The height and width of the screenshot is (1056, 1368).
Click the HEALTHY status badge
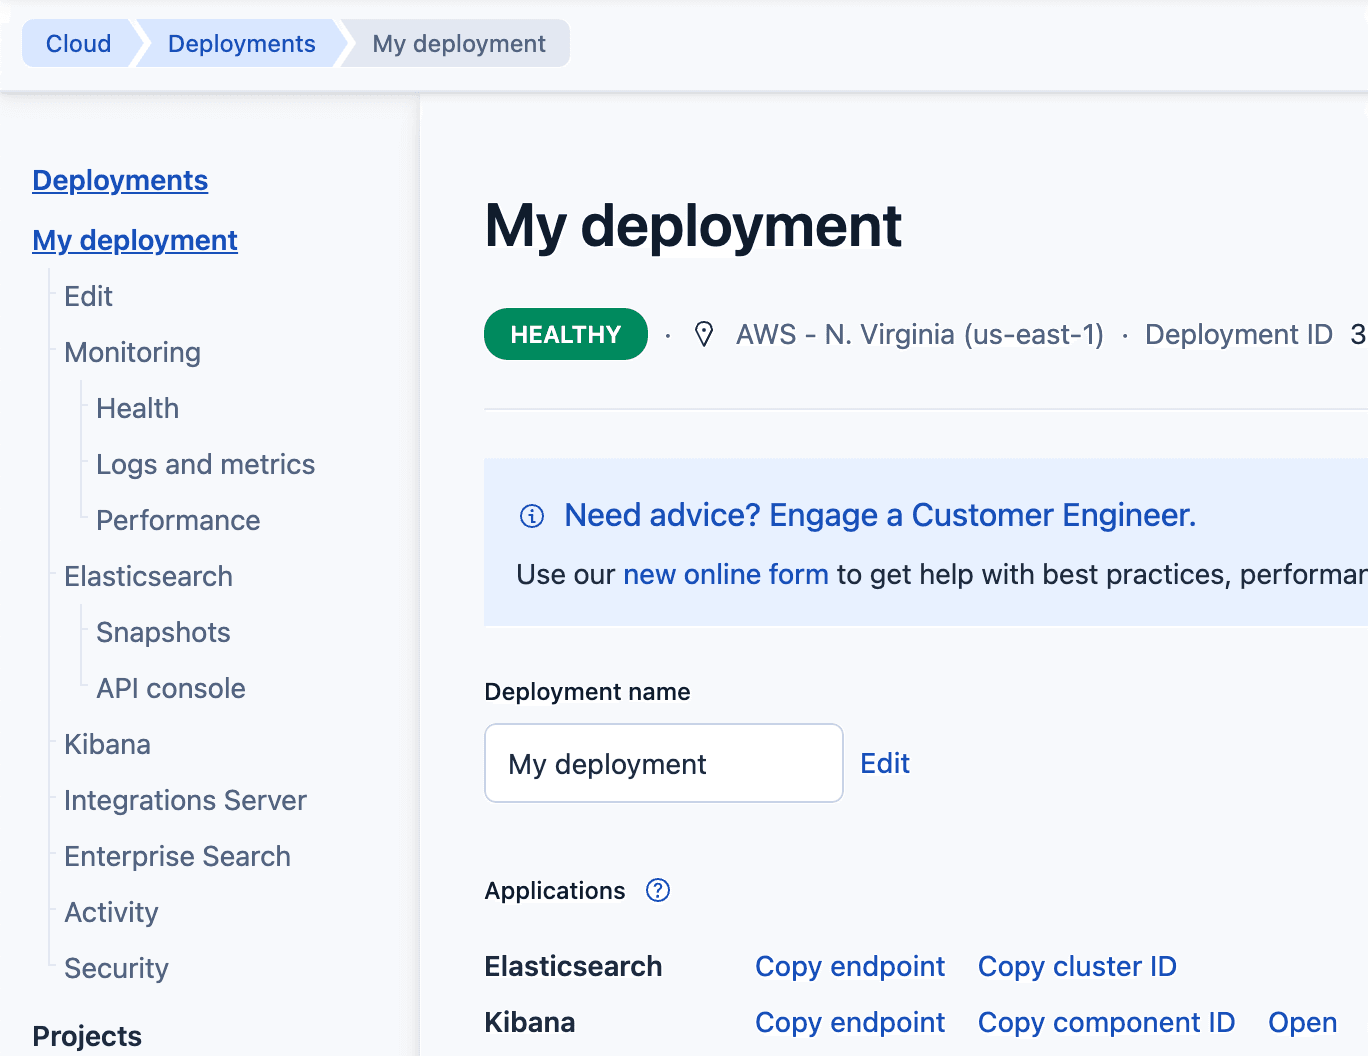click(x=565, y=334)
